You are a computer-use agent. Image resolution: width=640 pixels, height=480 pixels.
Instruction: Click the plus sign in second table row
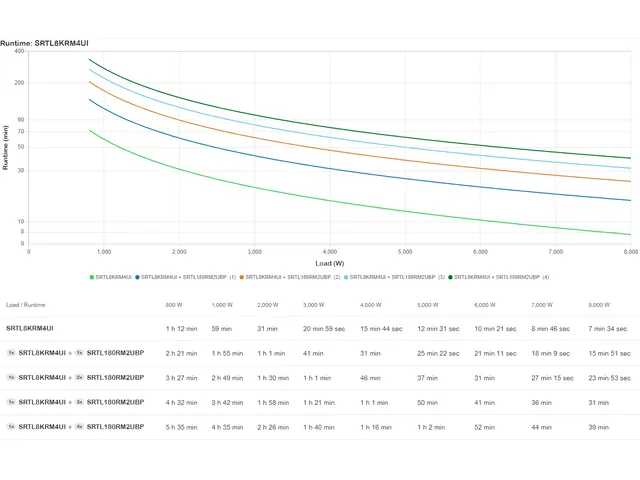(69, 352)
